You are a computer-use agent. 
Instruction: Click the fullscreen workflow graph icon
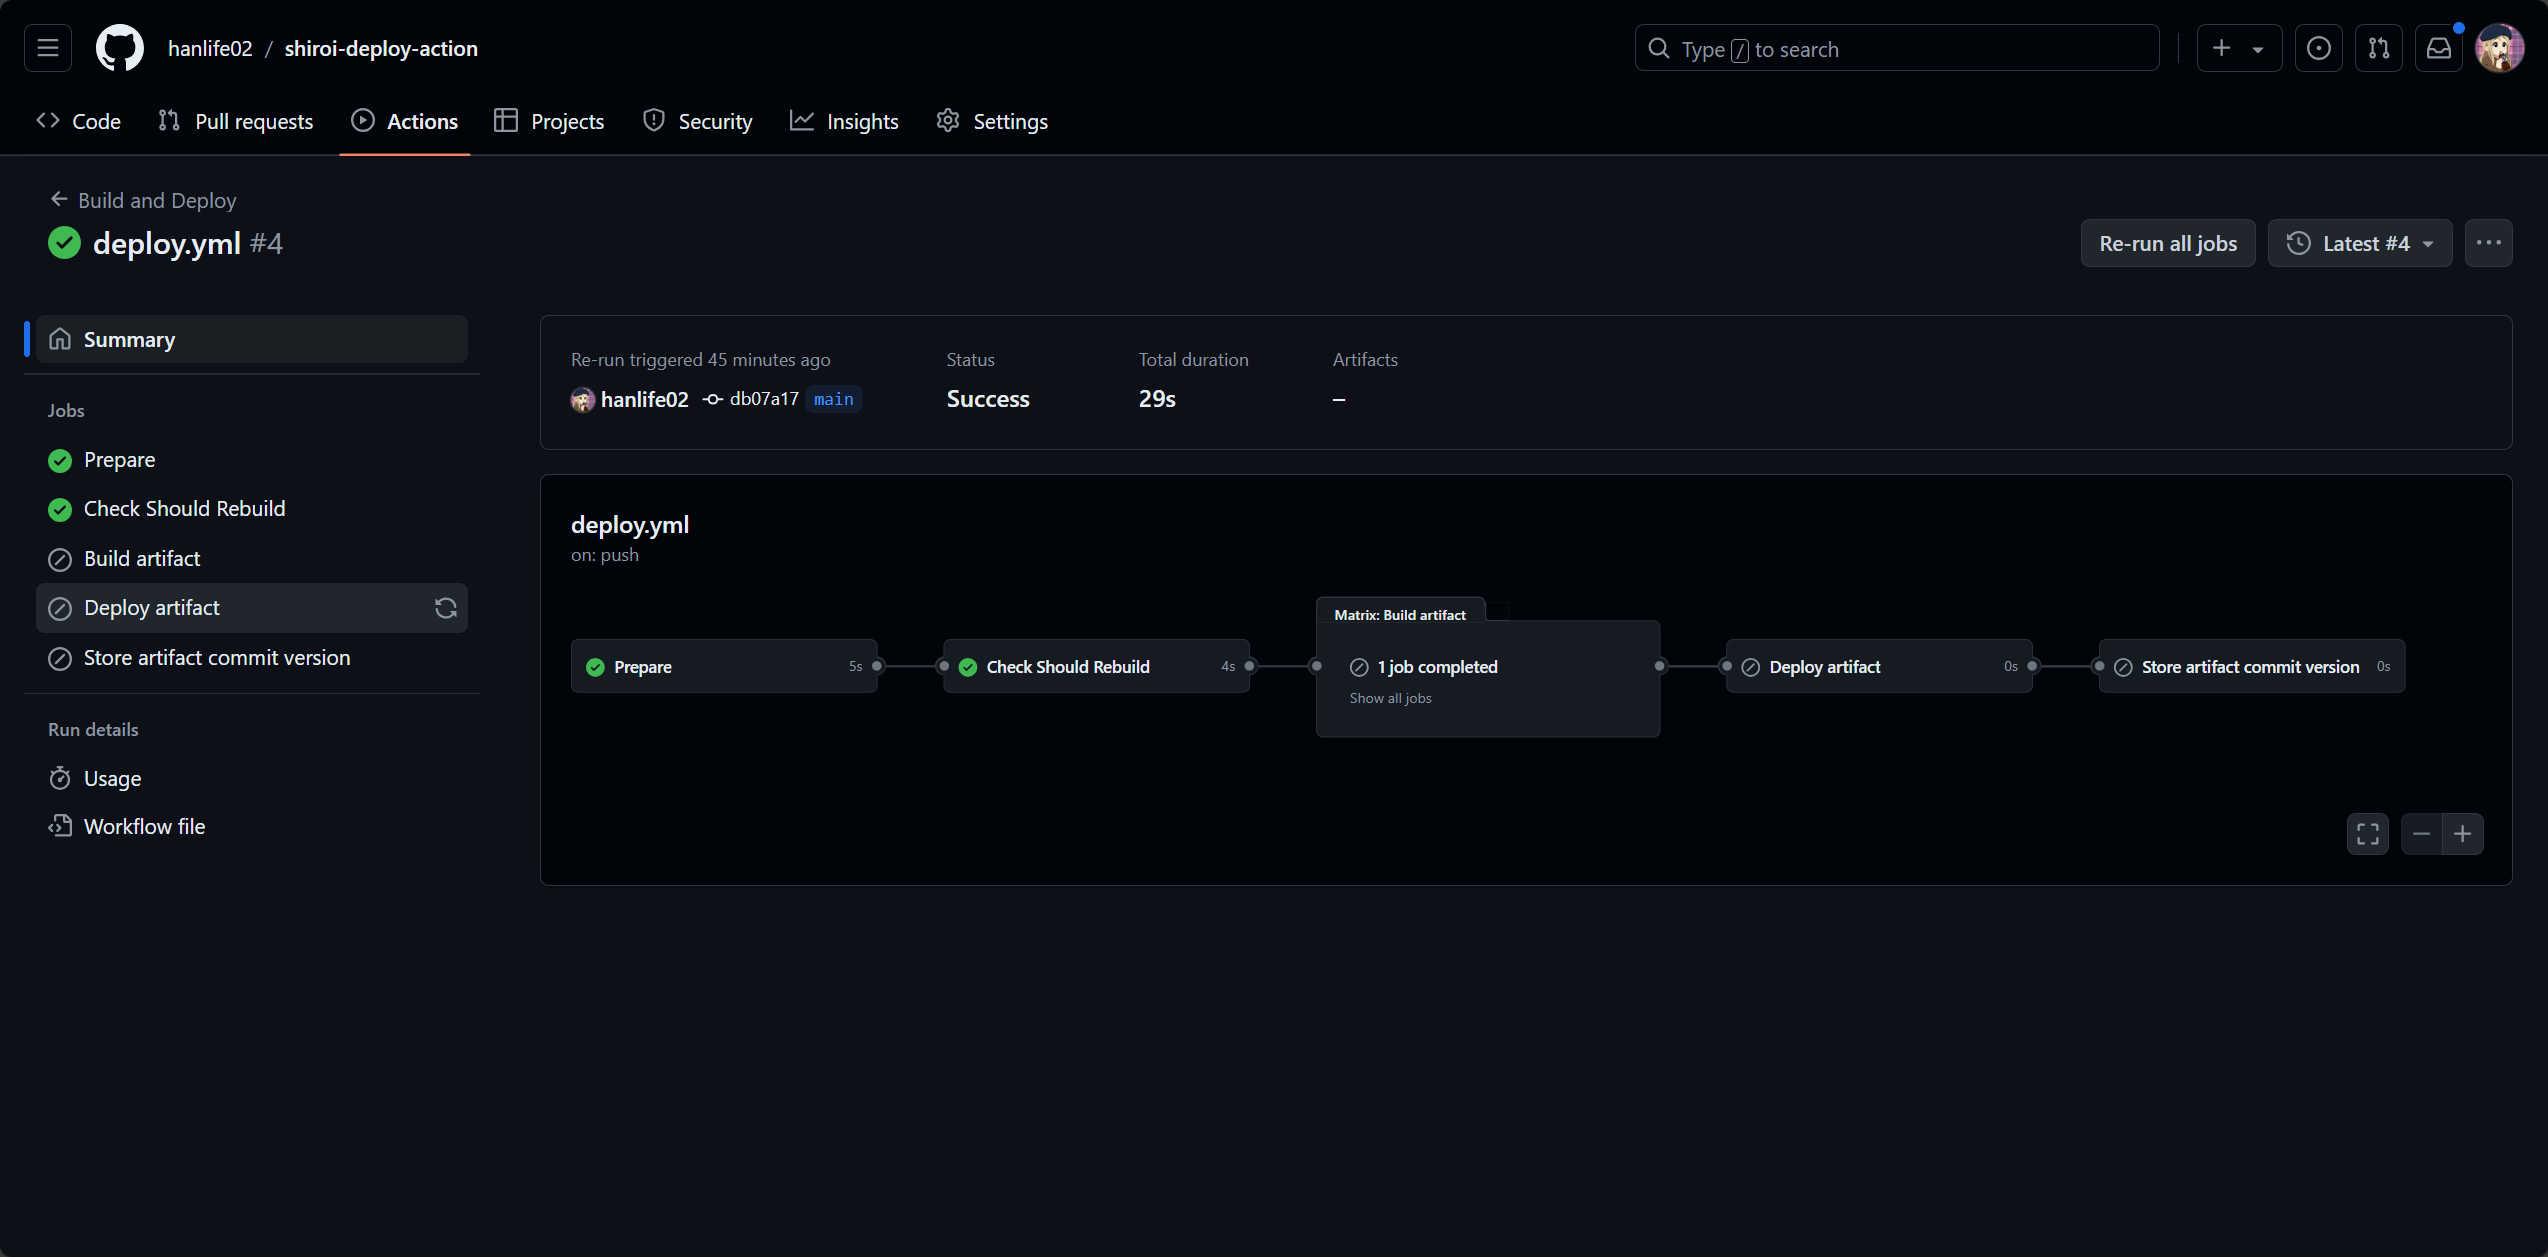click(x=2367, y=834)
